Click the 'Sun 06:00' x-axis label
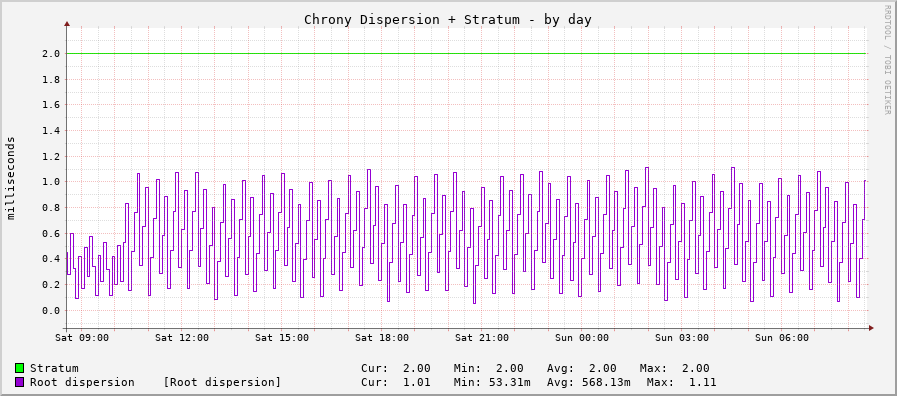897x396 pixels. tap(782, 338)
